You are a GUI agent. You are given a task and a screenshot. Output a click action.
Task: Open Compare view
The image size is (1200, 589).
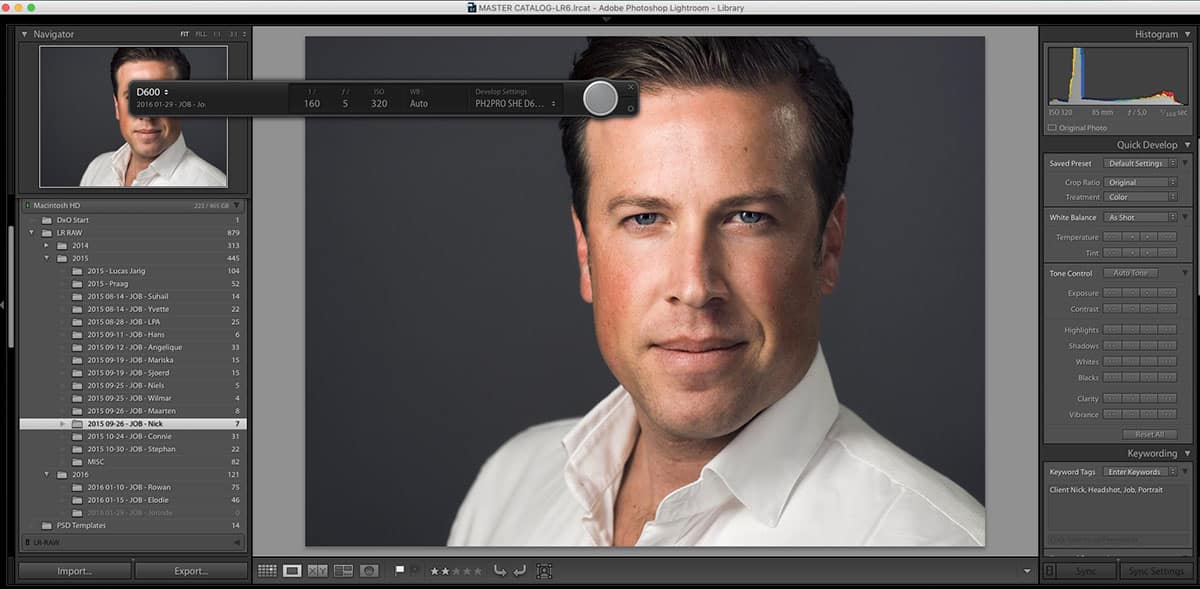tap(318, 570)
